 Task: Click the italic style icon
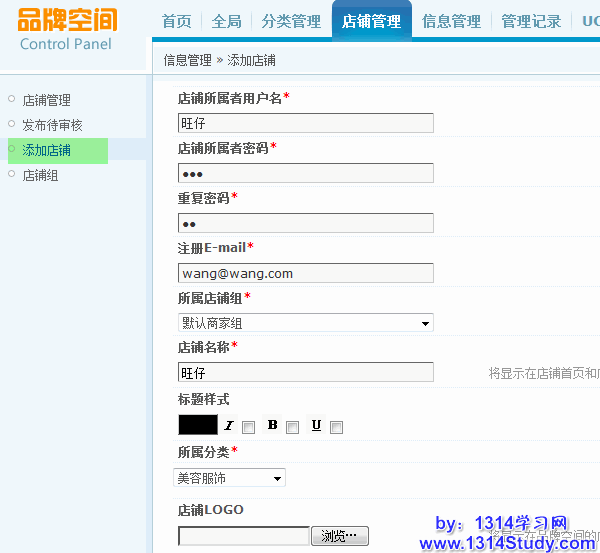pos(228,426)
